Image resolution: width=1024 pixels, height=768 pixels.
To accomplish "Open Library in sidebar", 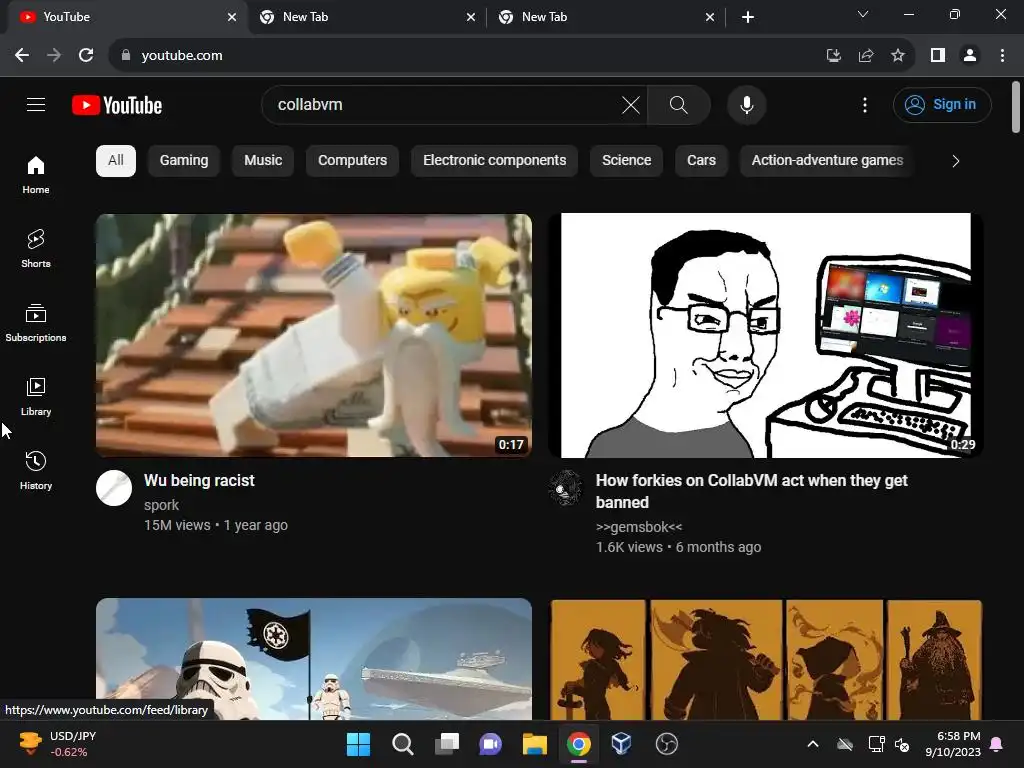I will (36, 396).
